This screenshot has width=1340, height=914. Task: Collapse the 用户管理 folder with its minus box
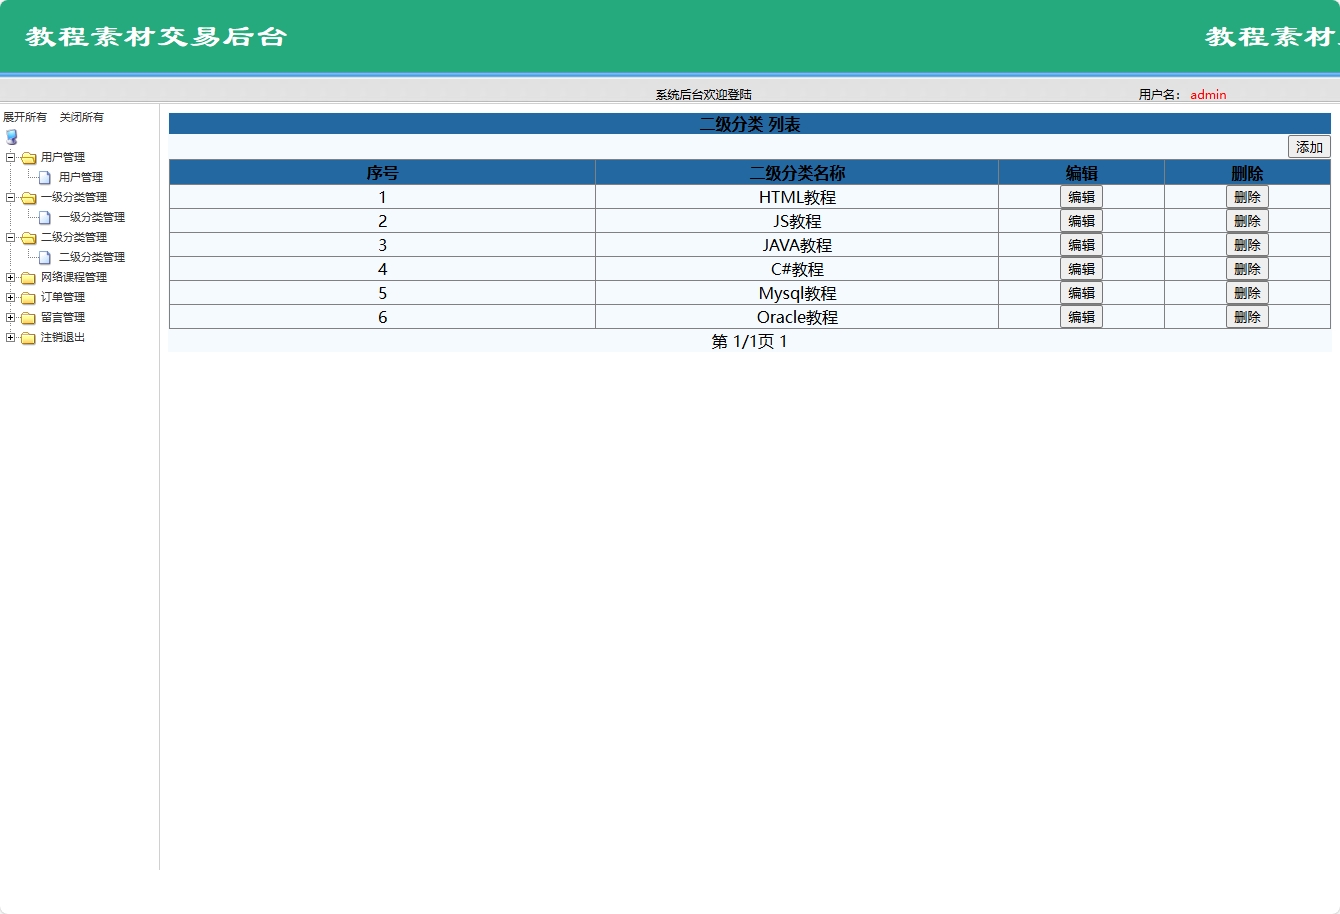[10, 157]
